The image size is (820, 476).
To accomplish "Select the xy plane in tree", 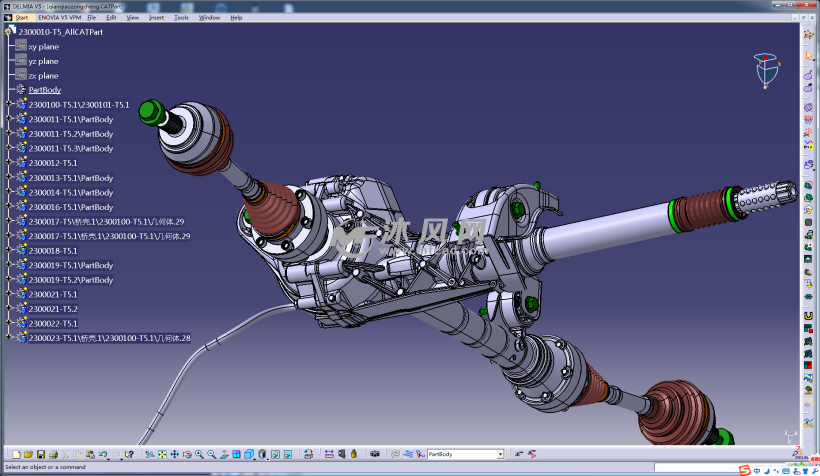I will (x=43, y=47).
